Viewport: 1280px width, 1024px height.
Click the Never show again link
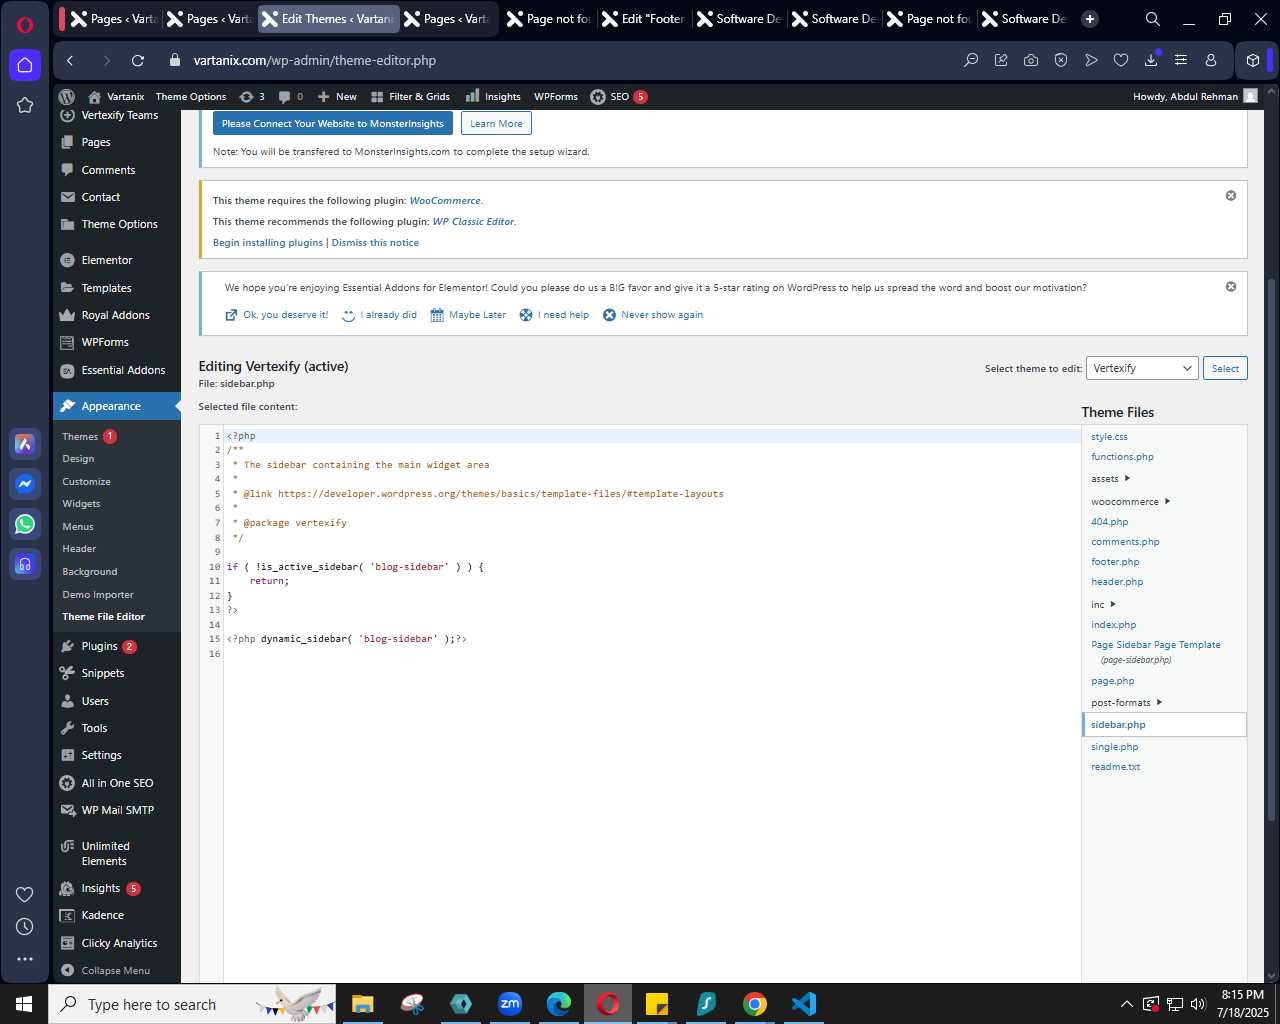coord(653,315)
